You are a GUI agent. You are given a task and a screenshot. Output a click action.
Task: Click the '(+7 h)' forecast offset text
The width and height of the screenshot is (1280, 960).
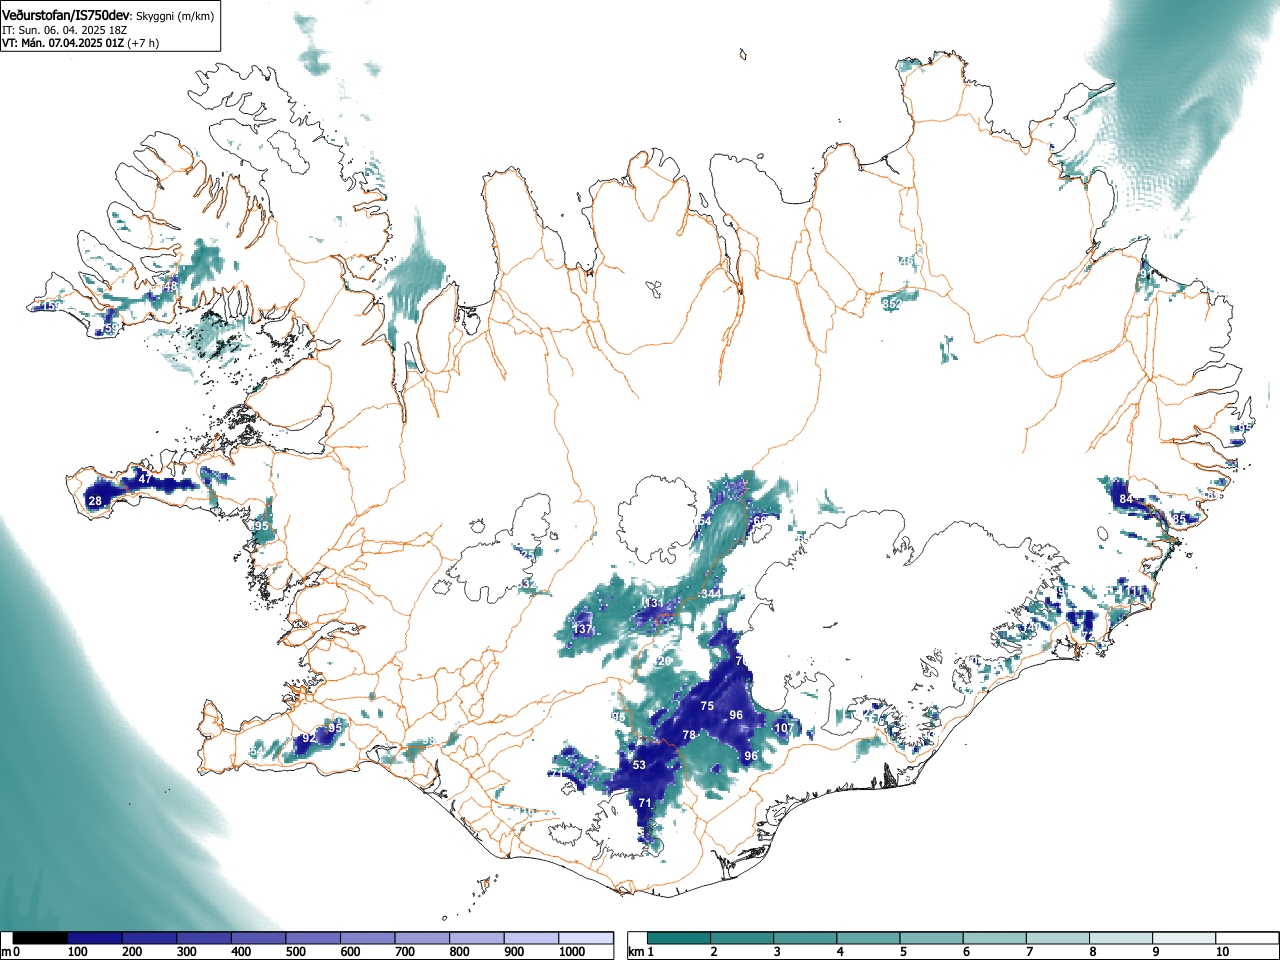click(x=142, y=43)
